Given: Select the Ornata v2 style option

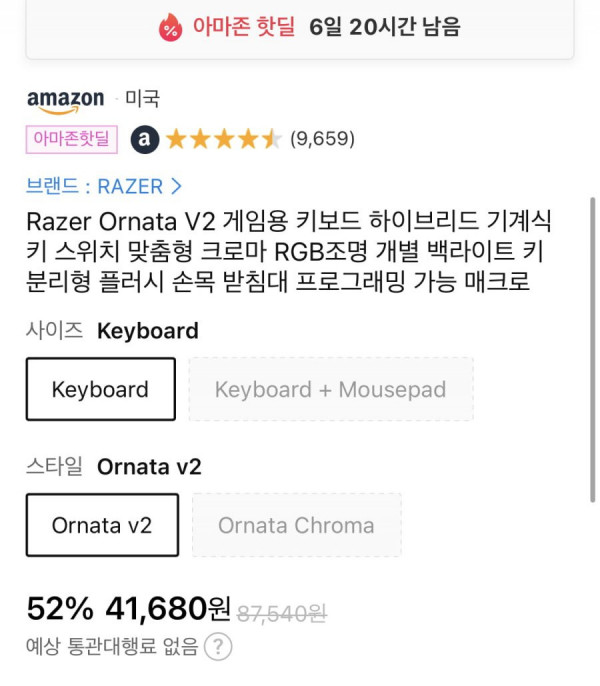Looking at the screenshot, I should 102,525.
